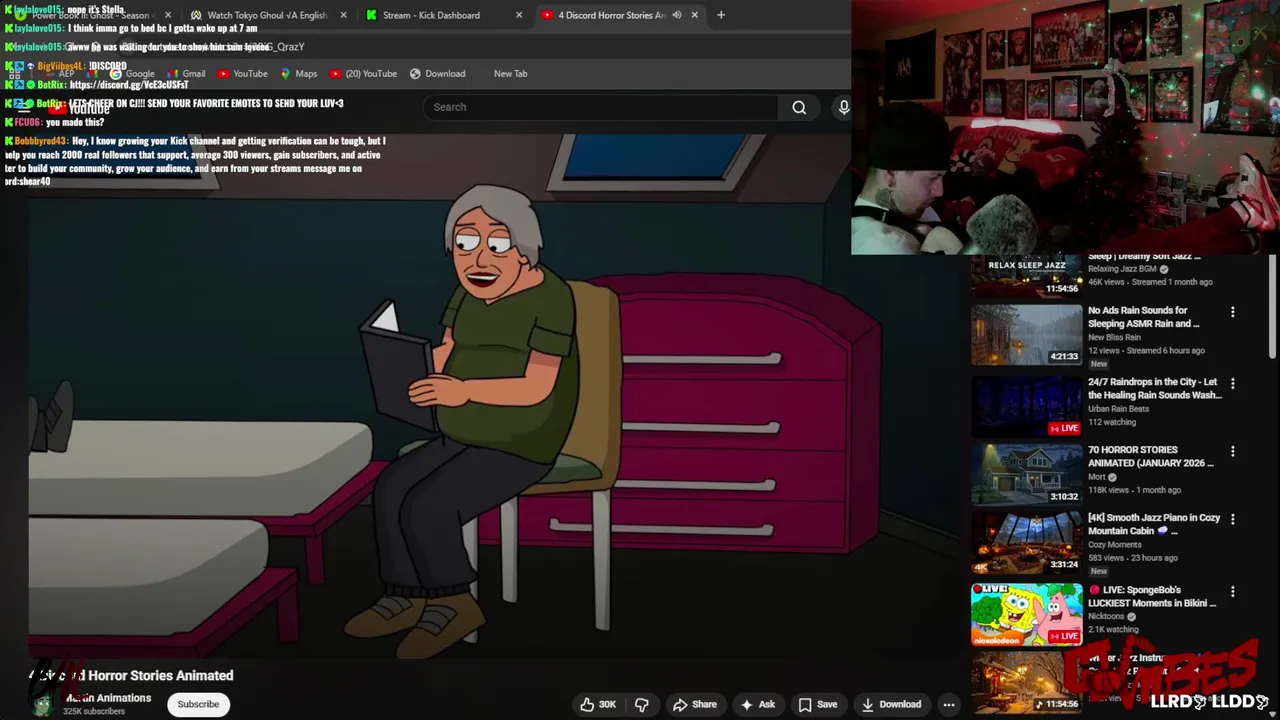
Task: Open options menu for 24/7 Raindrops video
Action: (x=1232, y=384)
